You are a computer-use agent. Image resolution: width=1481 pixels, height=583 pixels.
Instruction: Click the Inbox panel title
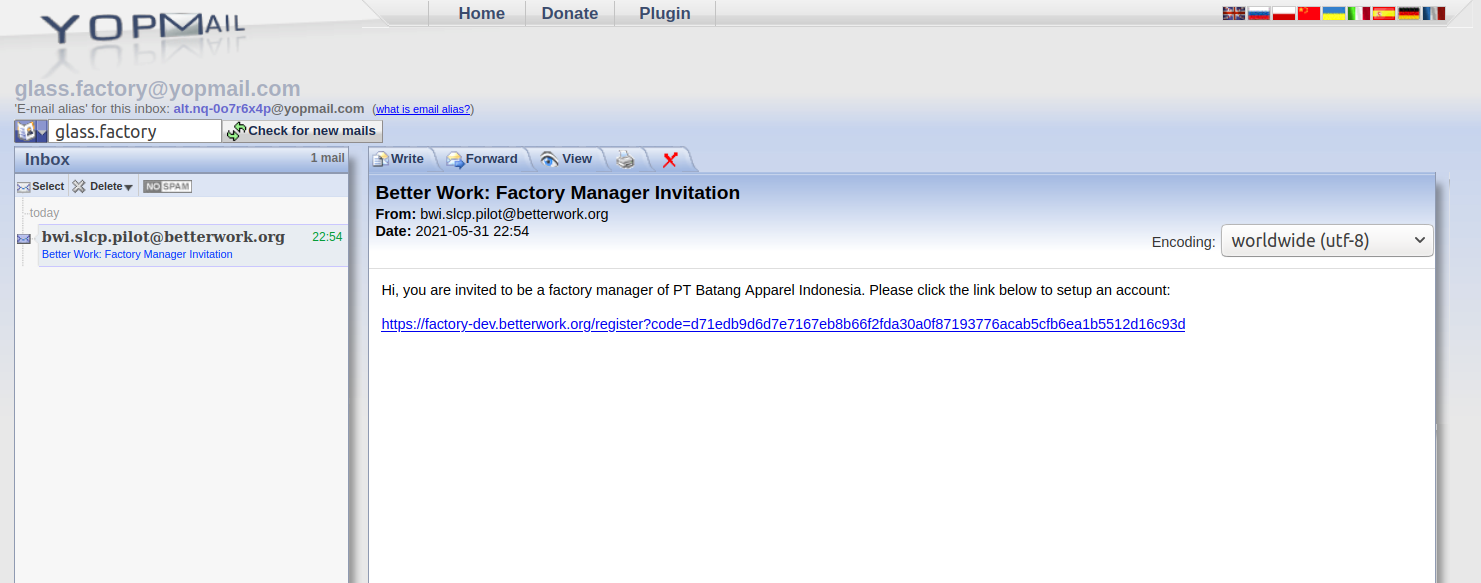[x=47, y=160]
